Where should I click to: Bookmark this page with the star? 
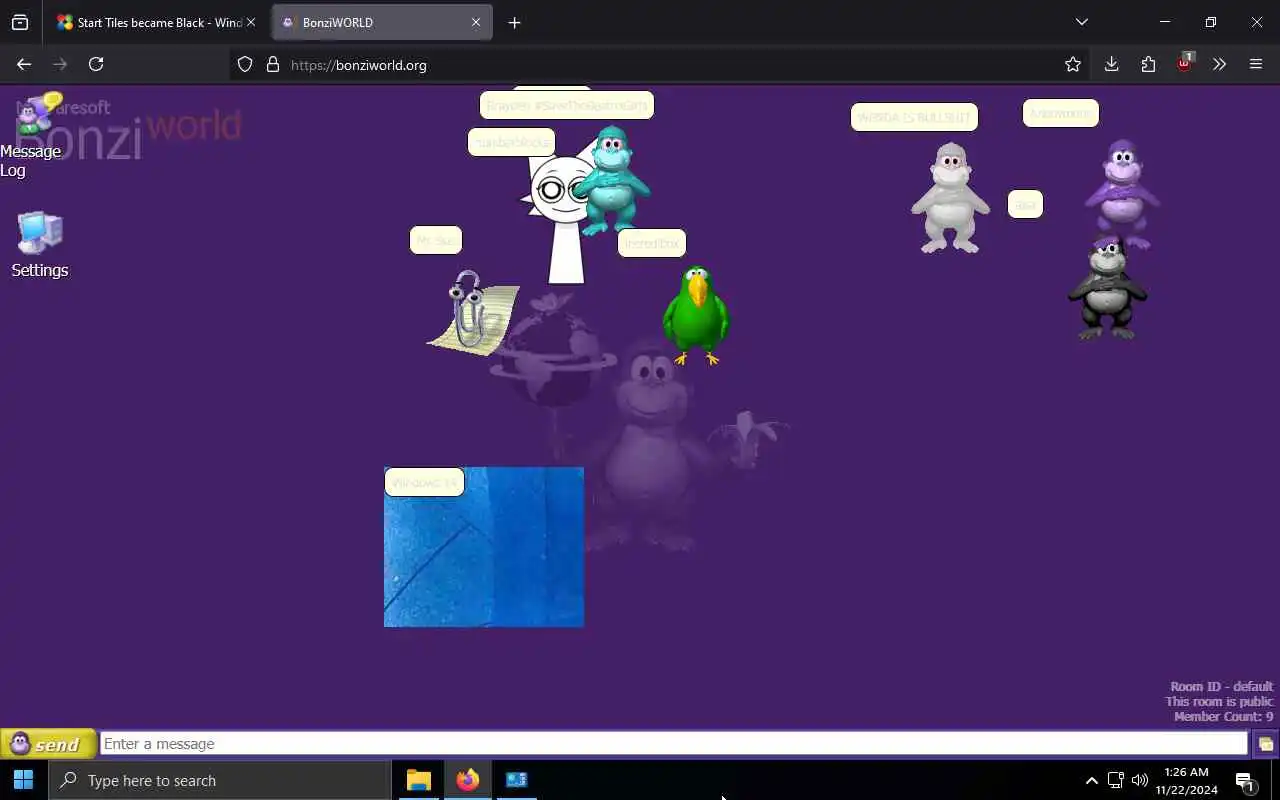pyautogui.click(x=1073, y=64)
